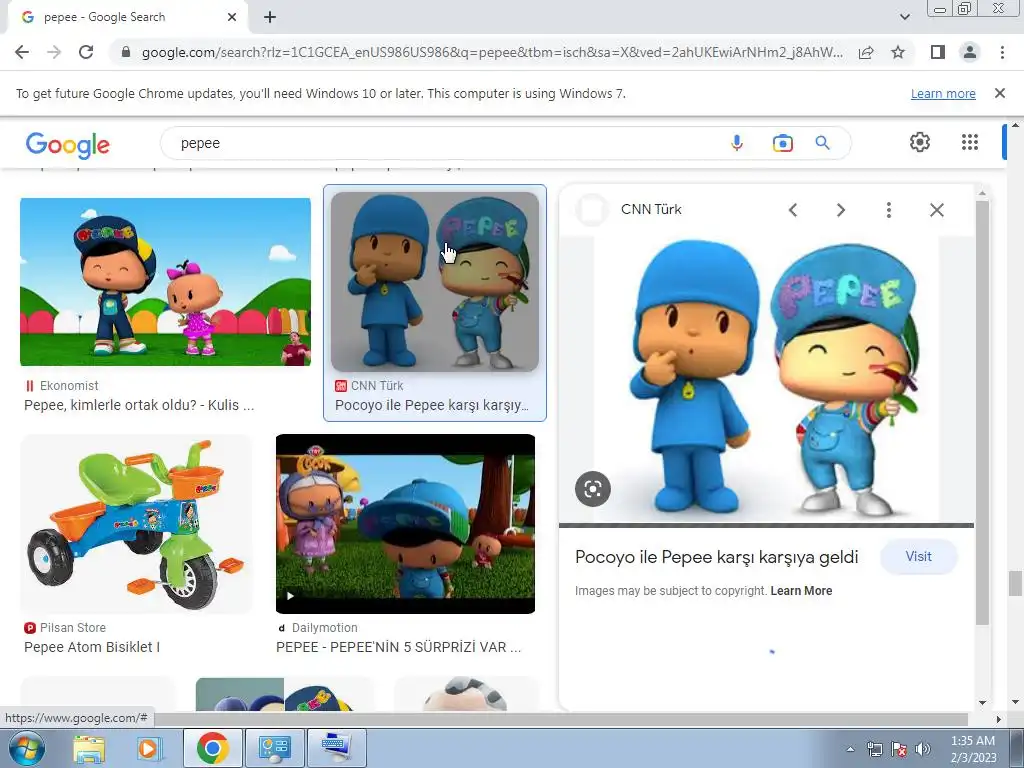Show previous image in preview panel
This screenshot has height=768, width=1024.
pyautogui.click(x=793, y=210)
